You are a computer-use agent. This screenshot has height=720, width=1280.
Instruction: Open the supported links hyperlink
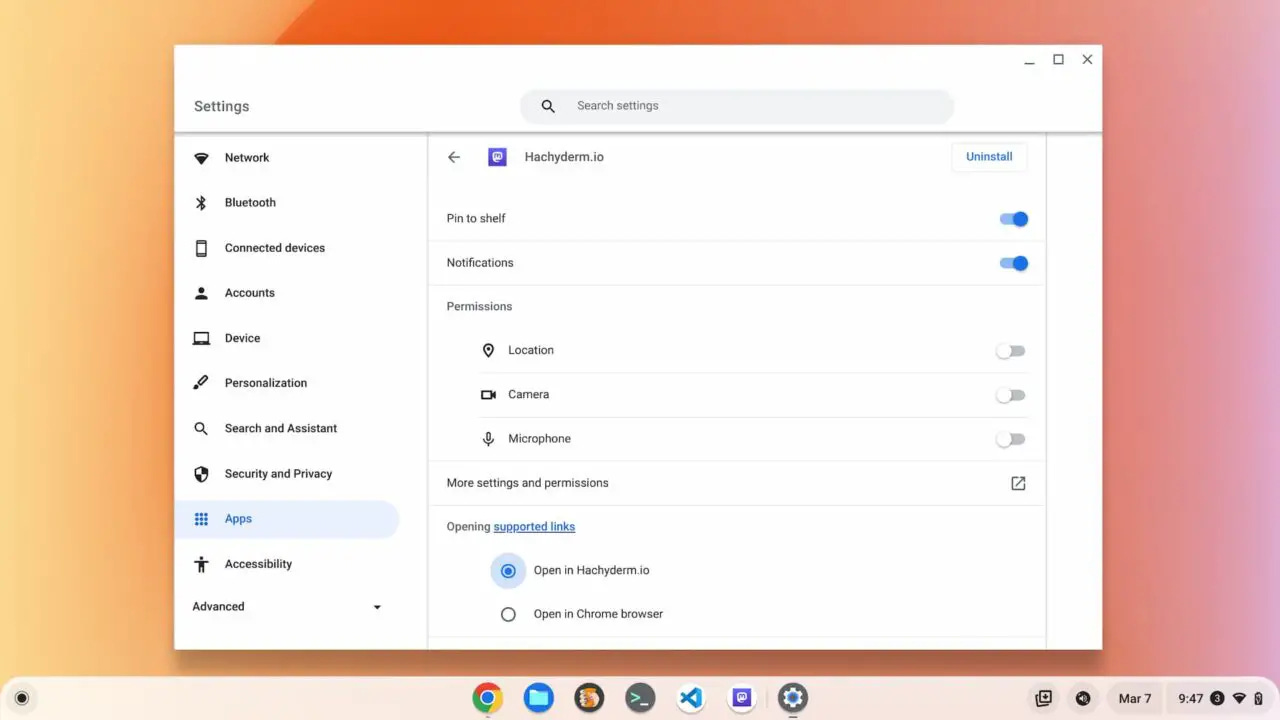click(534, 527)
